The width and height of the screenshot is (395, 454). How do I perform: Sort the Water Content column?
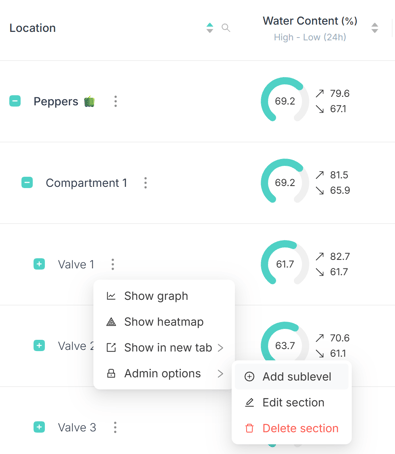point(375,28)
